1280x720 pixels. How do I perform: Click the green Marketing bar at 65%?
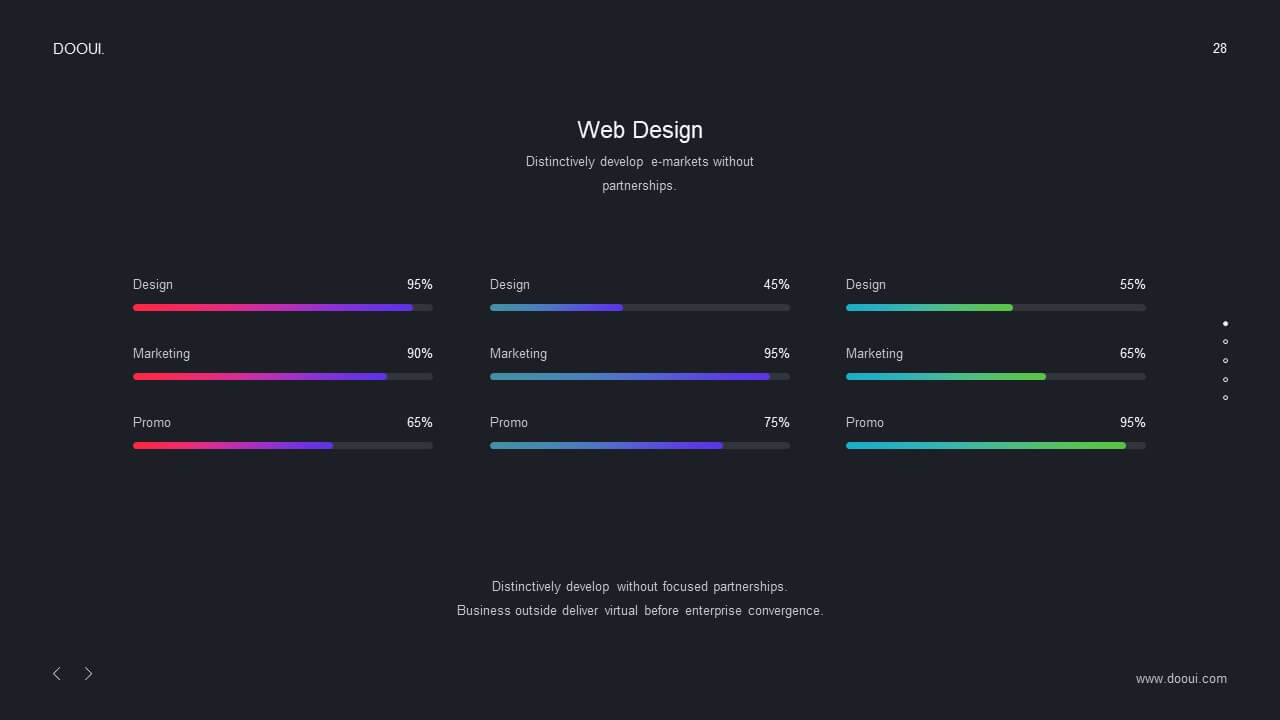pyautogui.click(x=946, y=377)
